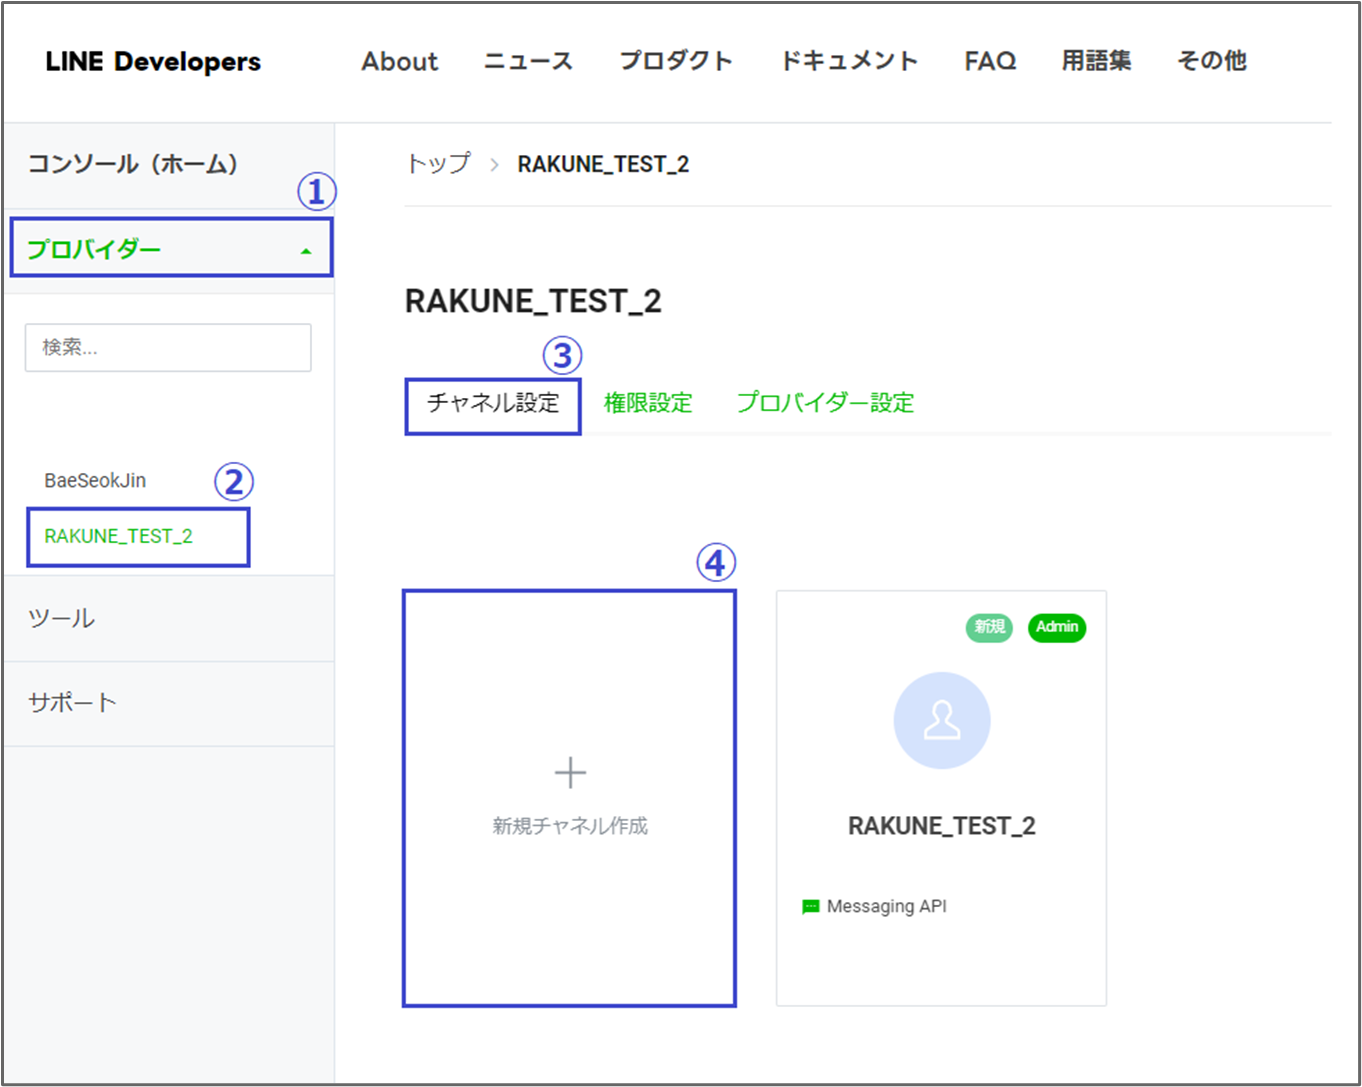Switch to プロバイダー設定 tab
Viewport: 1362px width, 1087px height.
click(x=825, y=403)
